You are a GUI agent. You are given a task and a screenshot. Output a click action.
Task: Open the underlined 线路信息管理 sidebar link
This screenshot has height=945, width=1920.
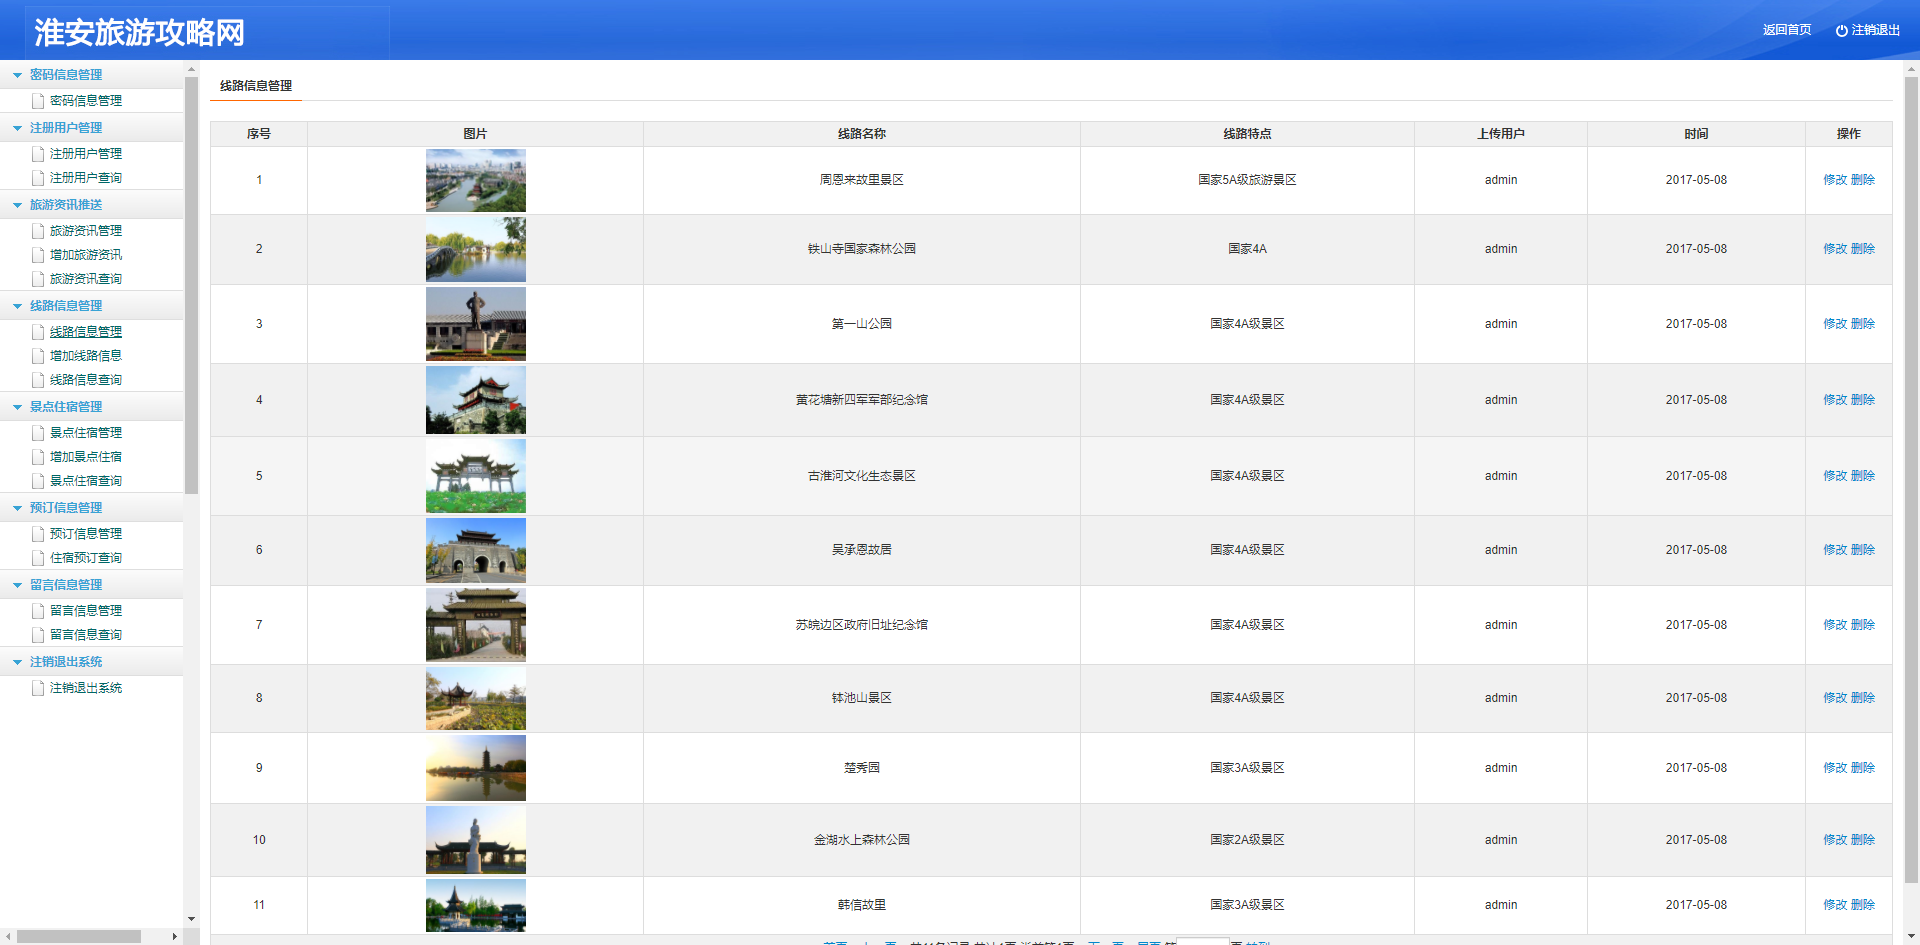pyautogui.click(x=86, y=332)
